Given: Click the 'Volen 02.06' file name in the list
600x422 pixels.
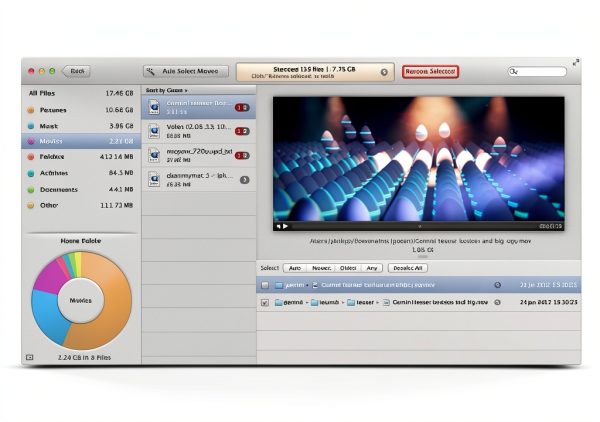Looking at the screenshot, I should click(199, 127).
